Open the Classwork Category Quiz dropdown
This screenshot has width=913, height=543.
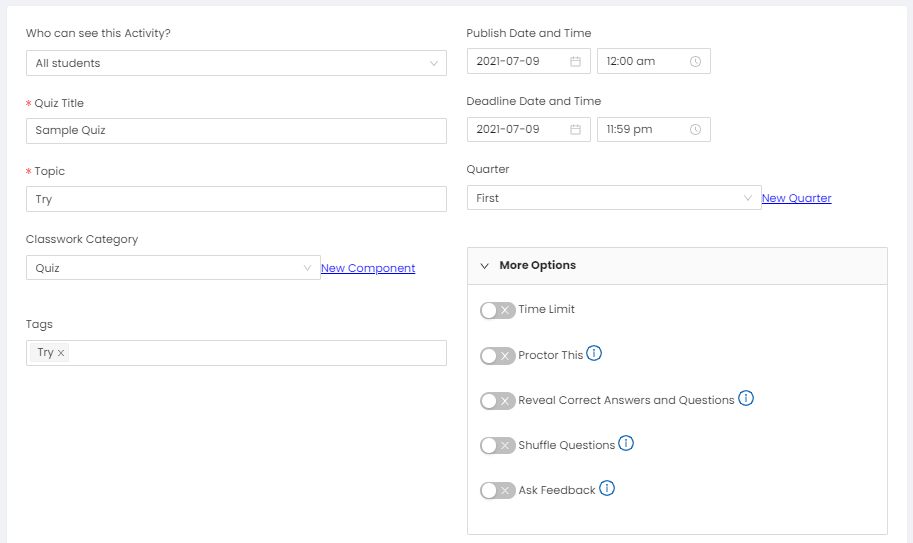pyautogui.click(x=173, y=268)
